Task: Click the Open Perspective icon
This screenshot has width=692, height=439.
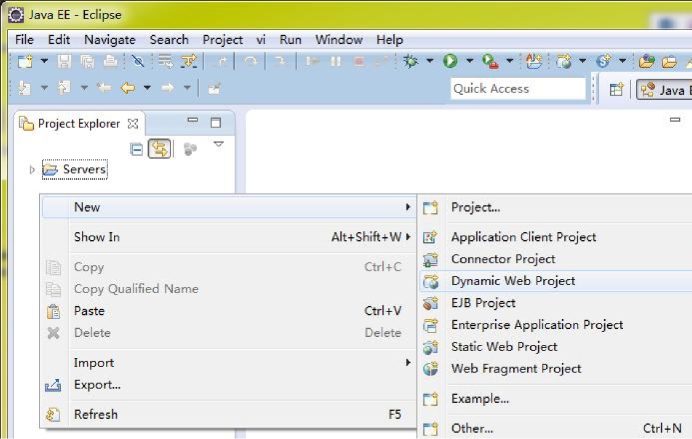Action: [x=616, y=89]
